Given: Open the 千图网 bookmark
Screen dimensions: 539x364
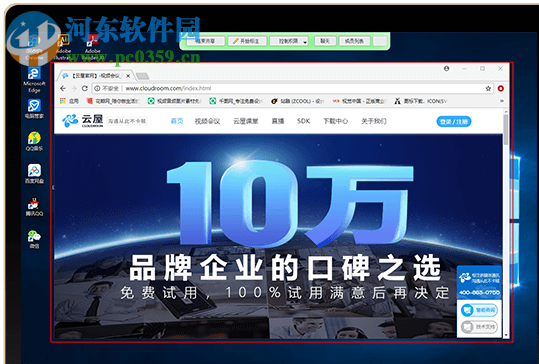Looking at the screenshot, I should pos(236,101).
